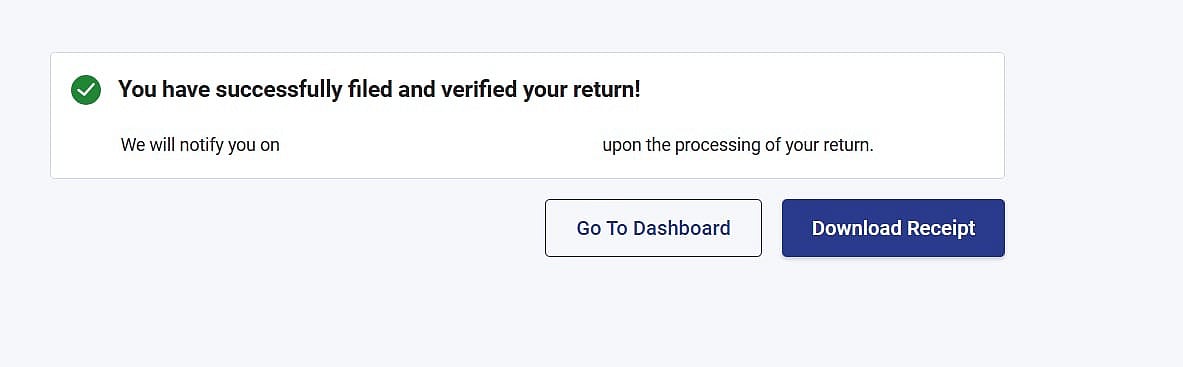The width and height of the screenshot is (1183, 367).
Task: Tap the verified tick circle beside heading
Action: (86, 90)
